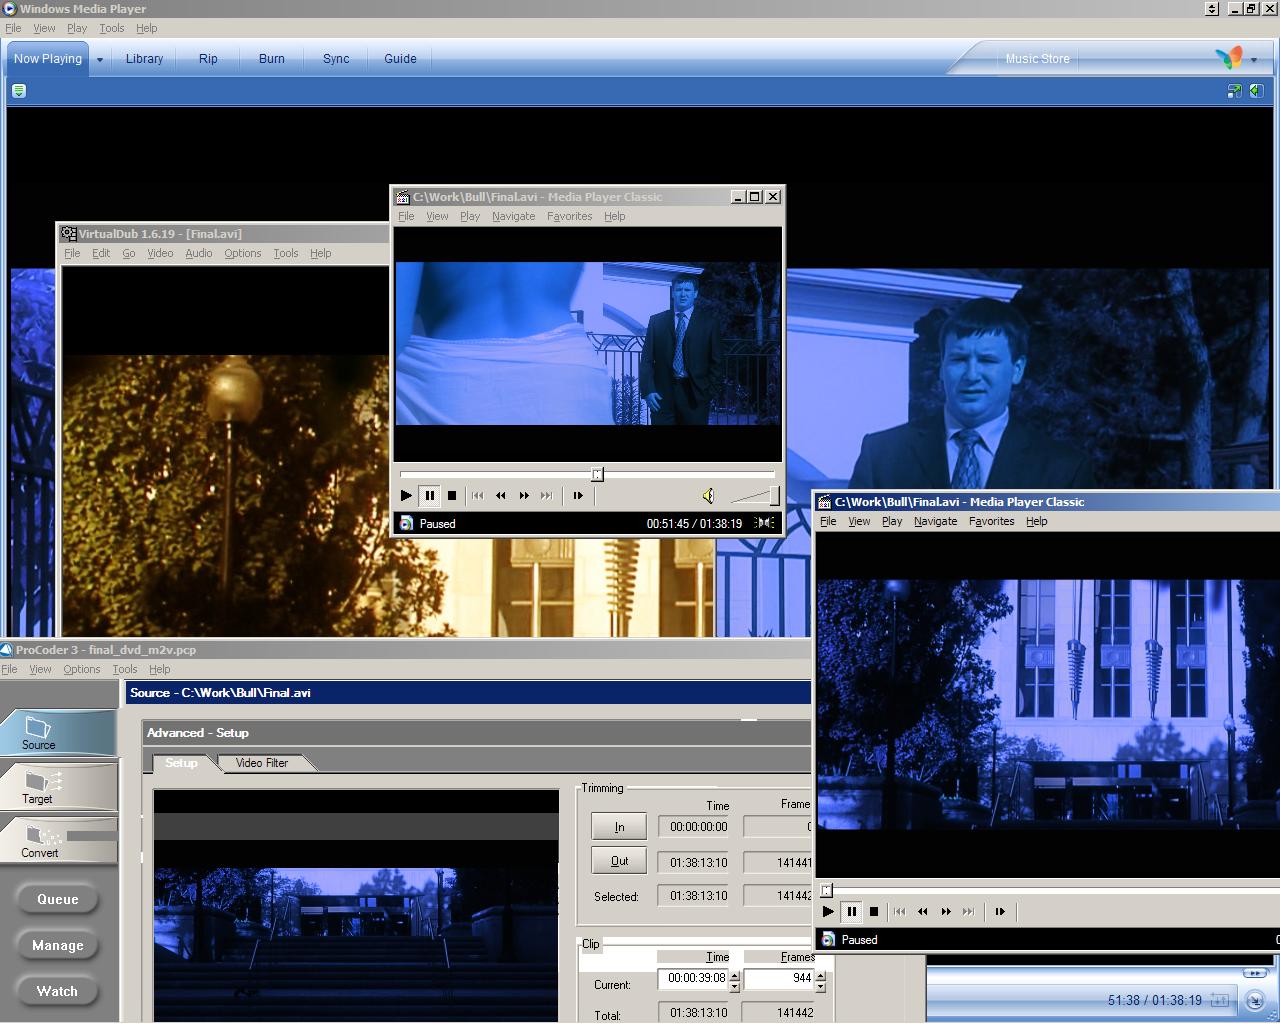Open the Audio menu in VirtualDub

click(198, 253)
